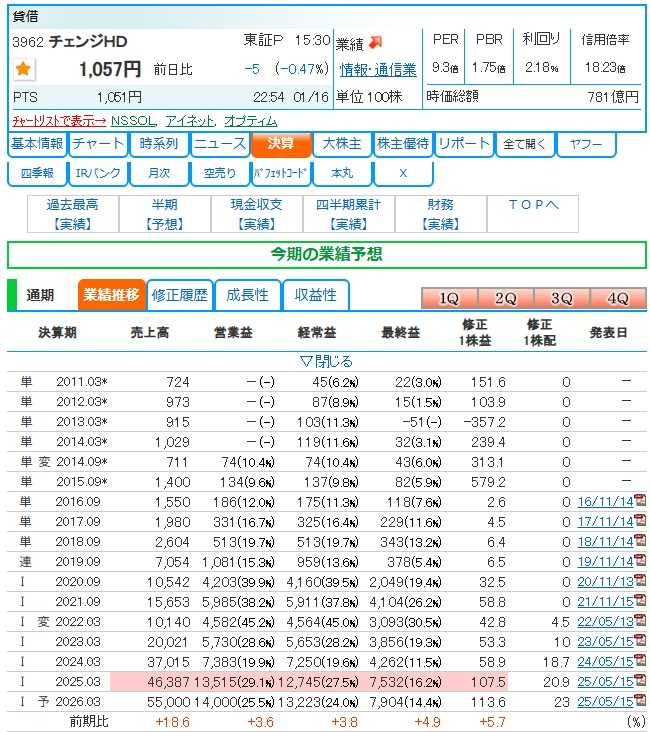The image size is (650, 732).
Task: Open PDF icon beside 17/11/14
Action: click(x=640, y=521)
